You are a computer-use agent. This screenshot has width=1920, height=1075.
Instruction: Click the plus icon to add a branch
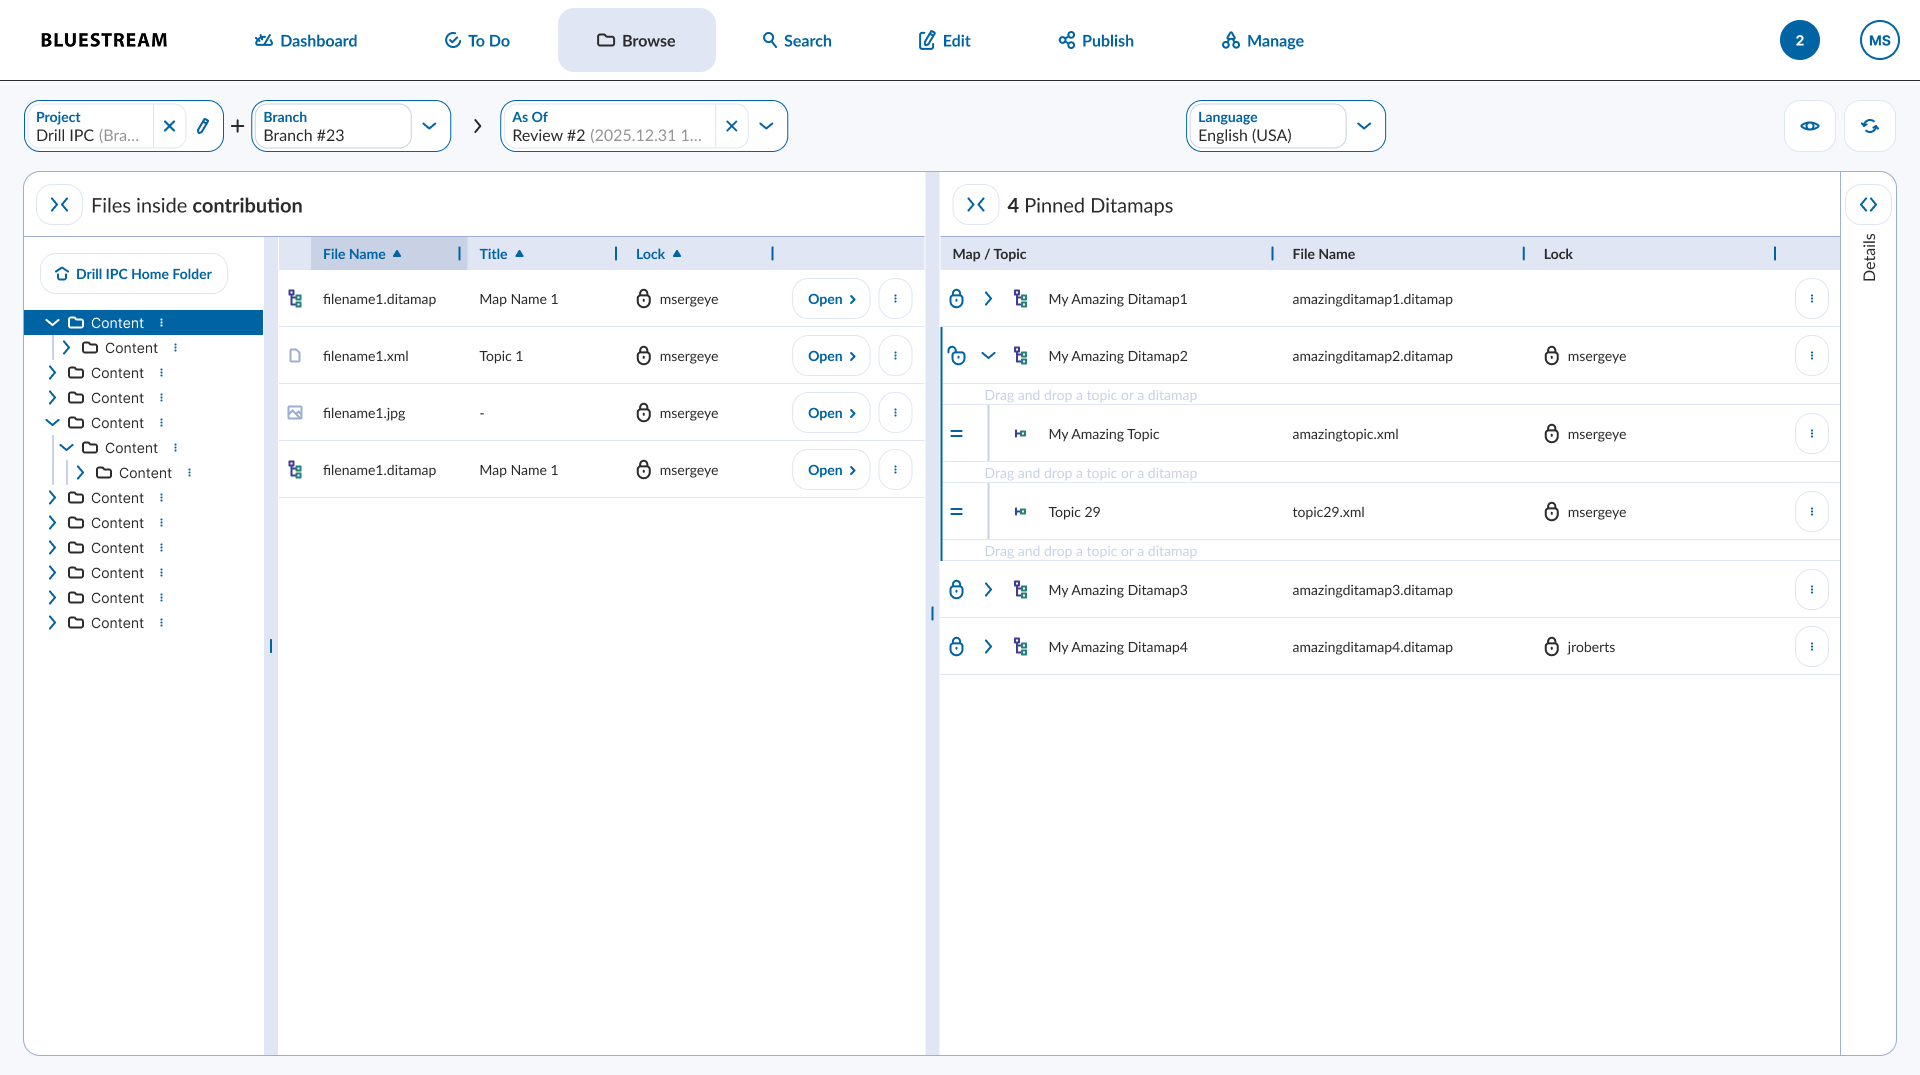tap(237, 126)
